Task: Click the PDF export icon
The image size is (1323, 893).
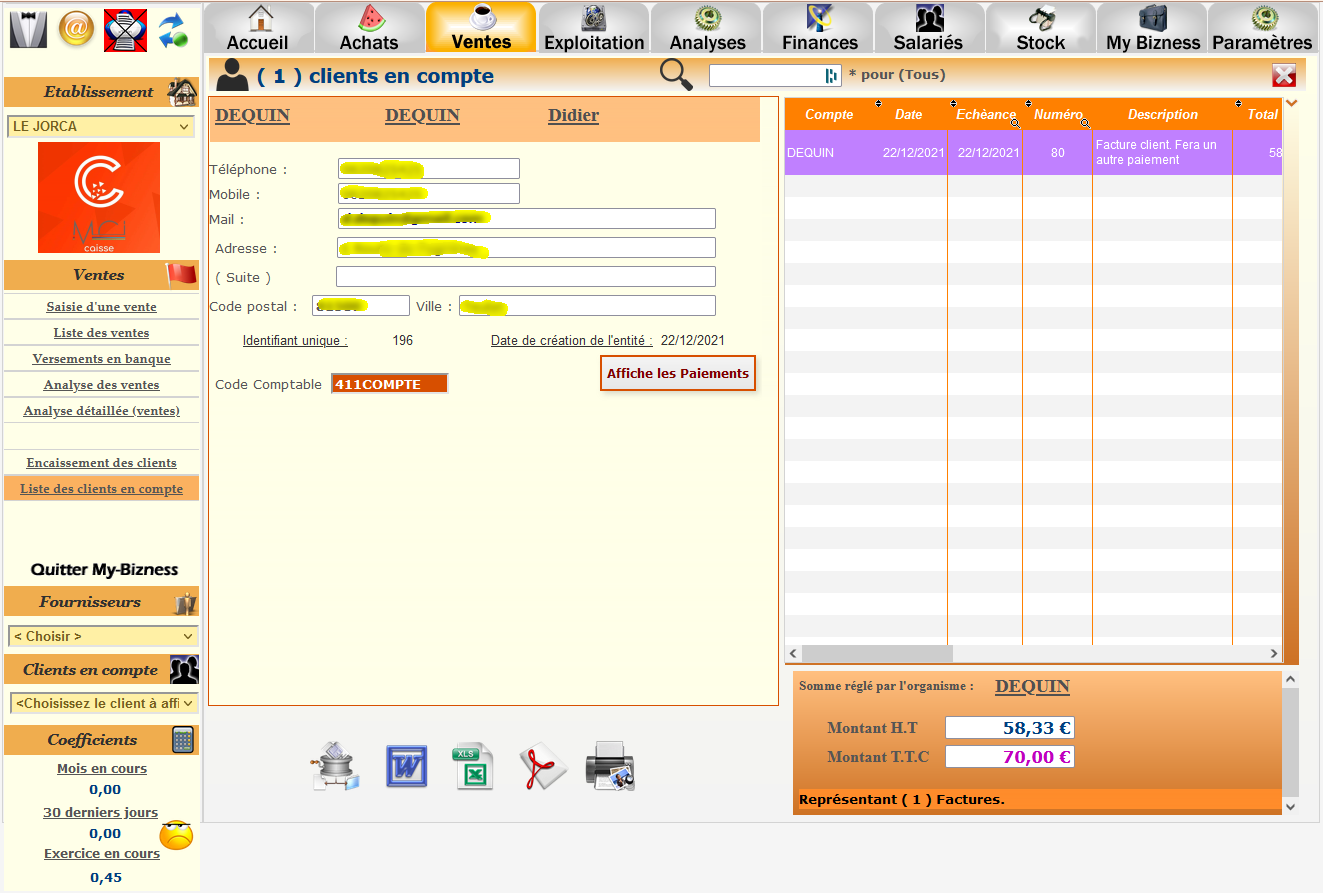Action: click(x=542, y=767)
